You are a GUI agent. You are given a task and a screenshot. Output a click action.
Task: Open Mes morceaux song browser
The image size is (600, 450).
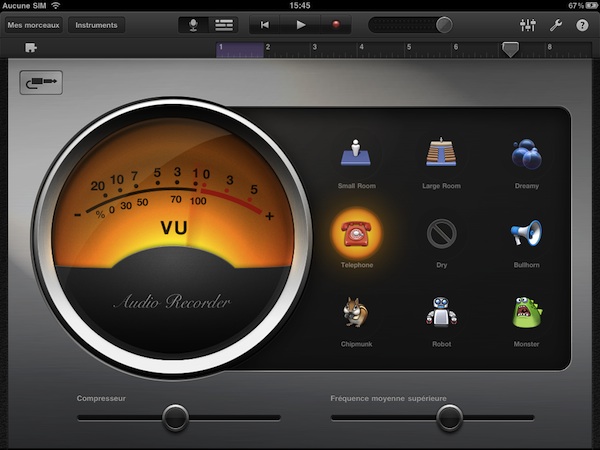pos(33,25)
